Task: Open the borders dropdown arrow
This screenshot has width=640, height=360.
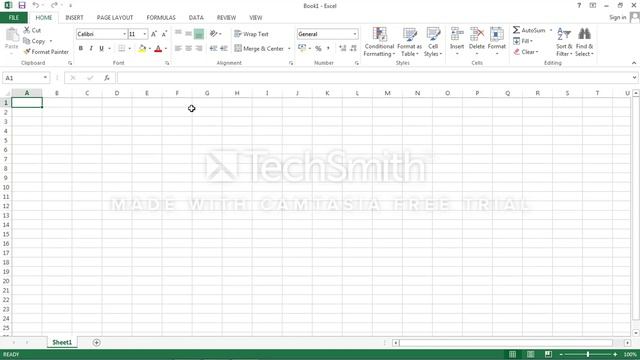Action: [x=130, y=49]
